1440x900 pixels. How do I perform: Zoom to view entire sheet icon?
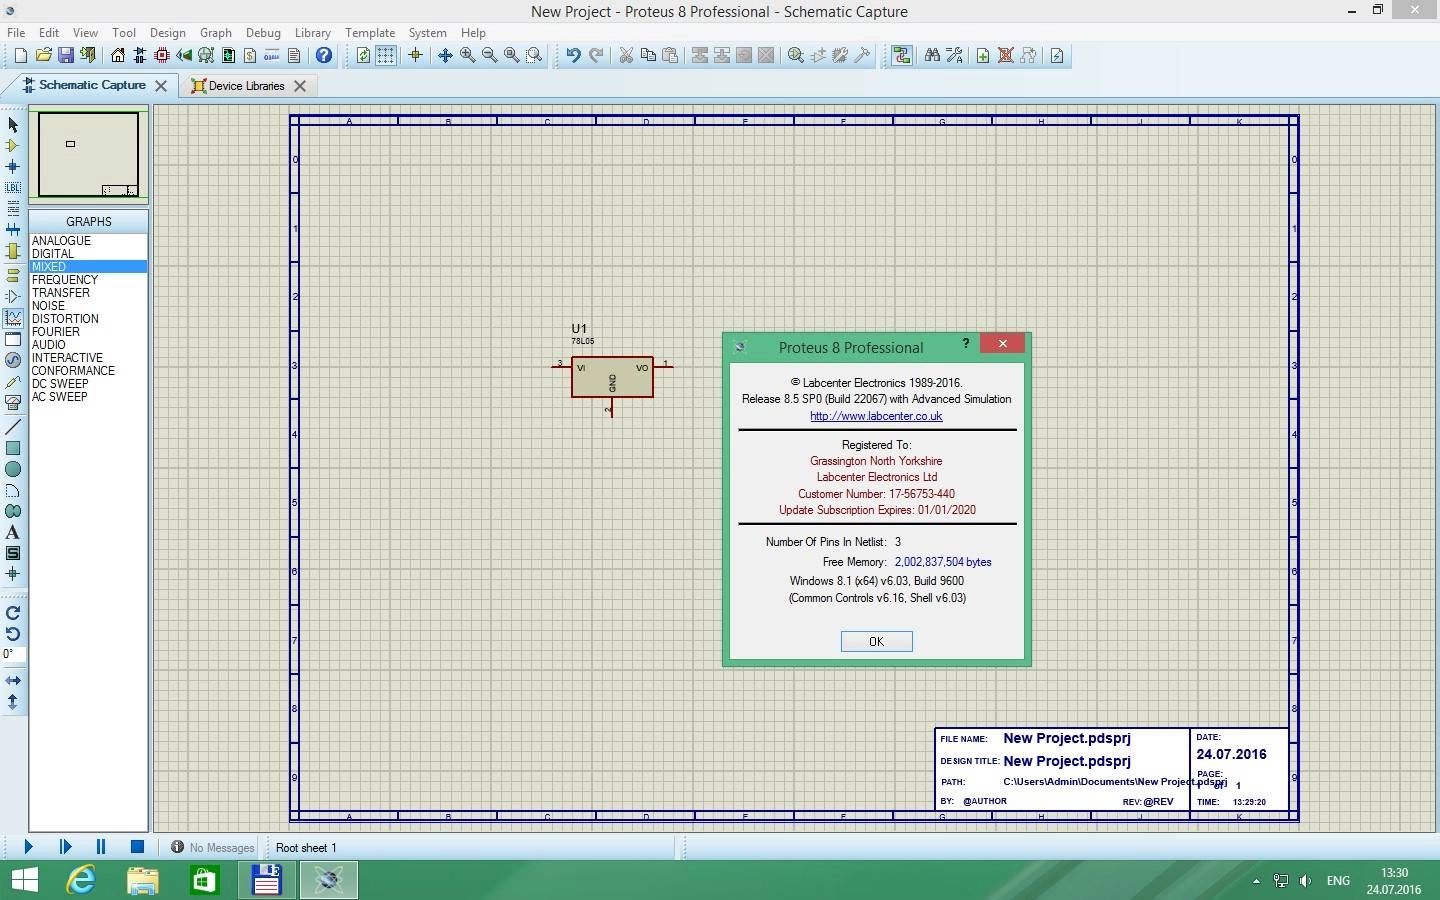[511, 55]
